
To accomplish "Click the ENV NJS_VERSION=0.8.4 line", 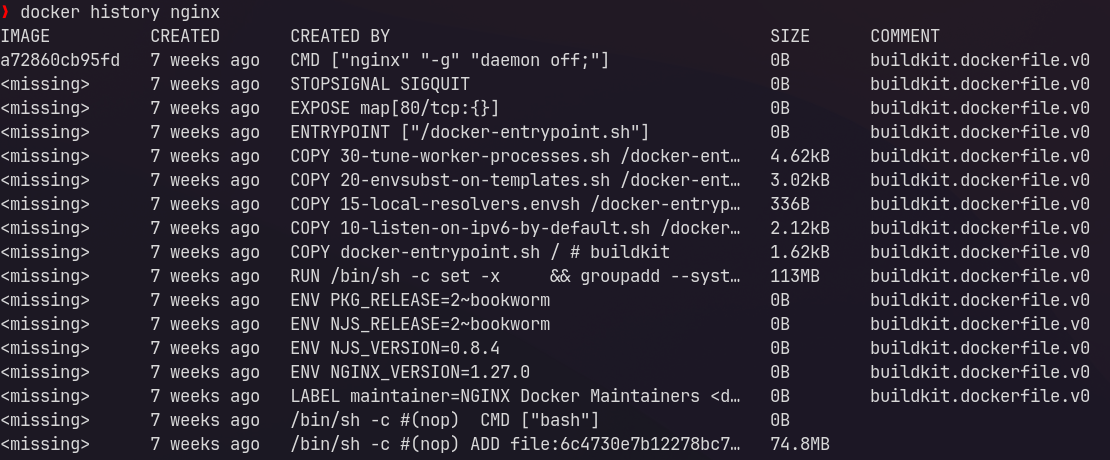I will tap(395, 348).
